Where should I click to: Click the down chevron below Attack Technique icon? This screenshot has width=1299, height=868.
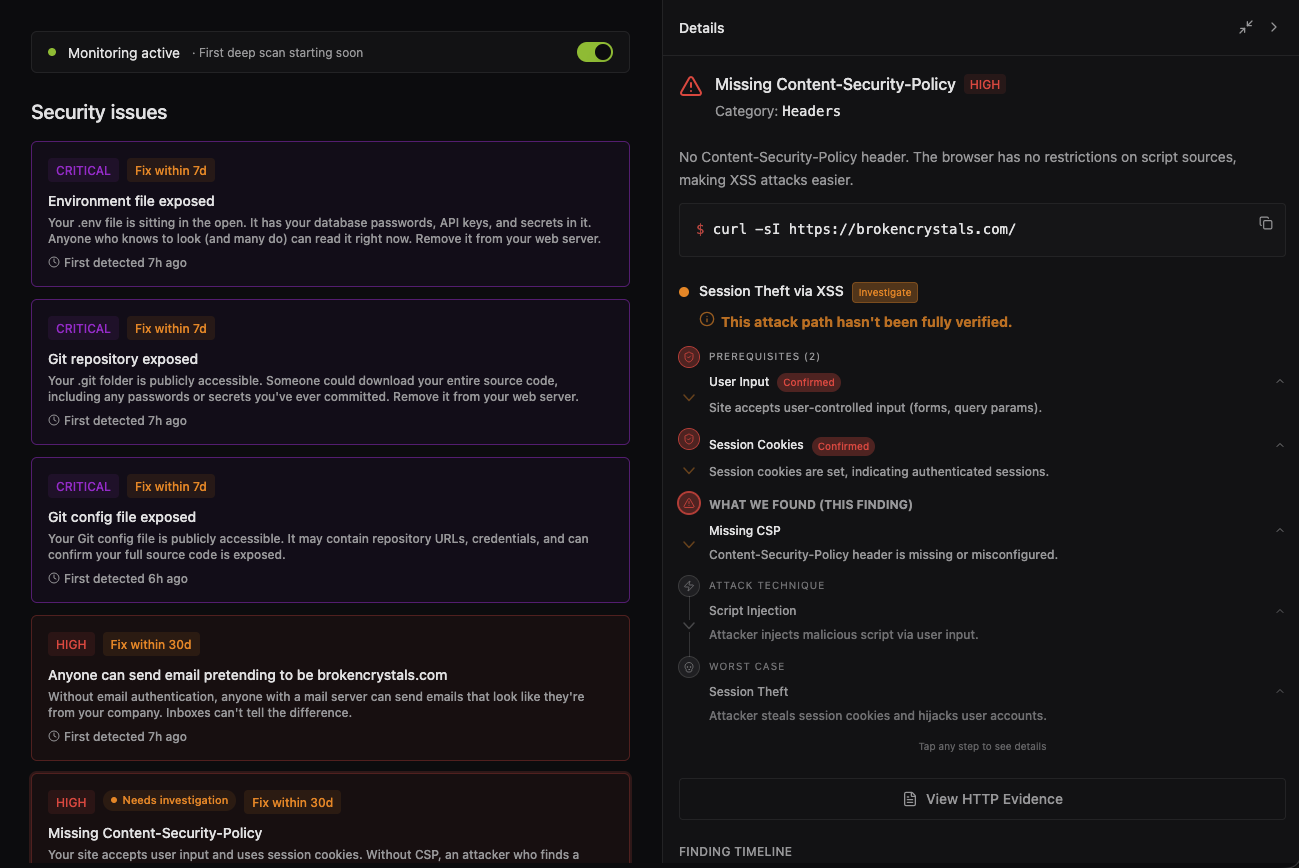click(x=688, y=626)
